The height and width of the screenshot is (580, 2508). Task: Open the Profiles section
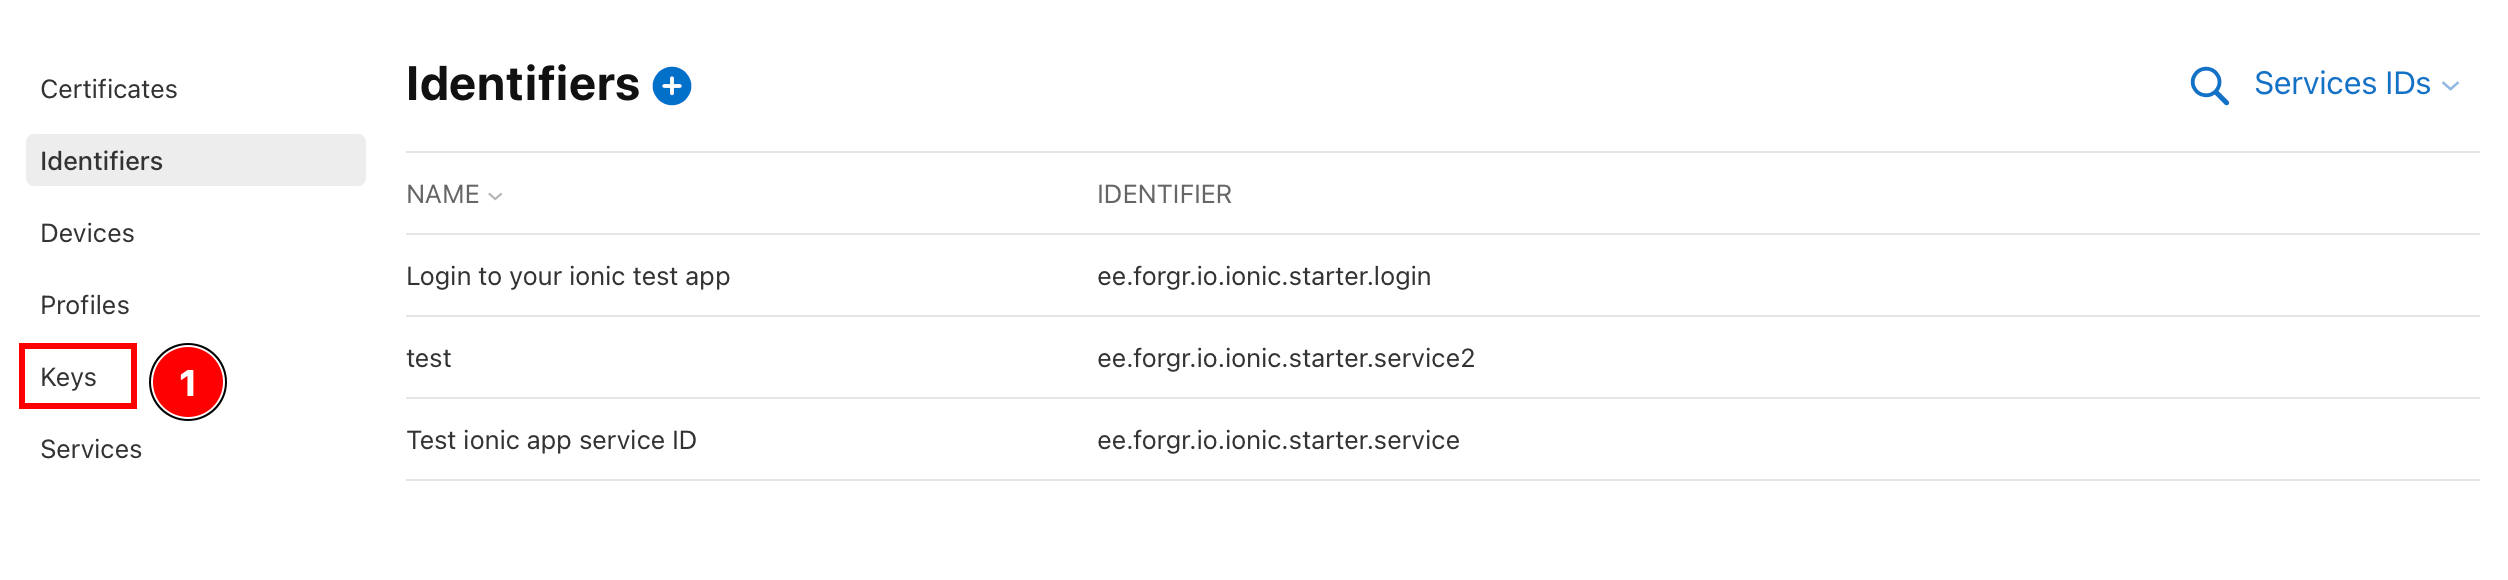coord(85,305)
